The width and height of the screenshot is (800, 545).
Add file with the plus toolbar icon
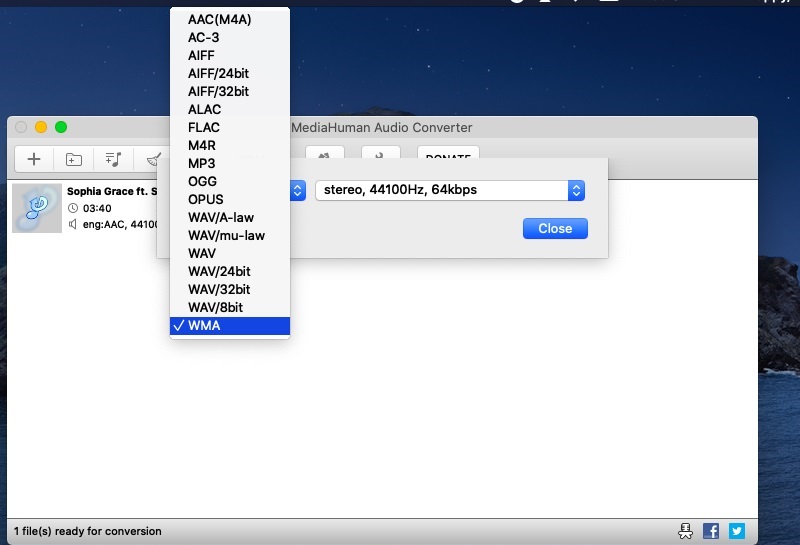click(34, 159)
